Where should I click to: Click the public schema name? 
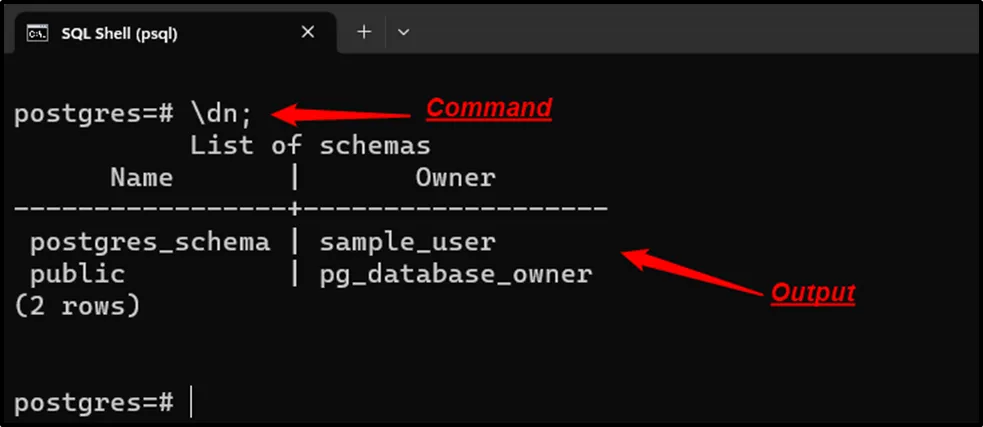(77, 274)
